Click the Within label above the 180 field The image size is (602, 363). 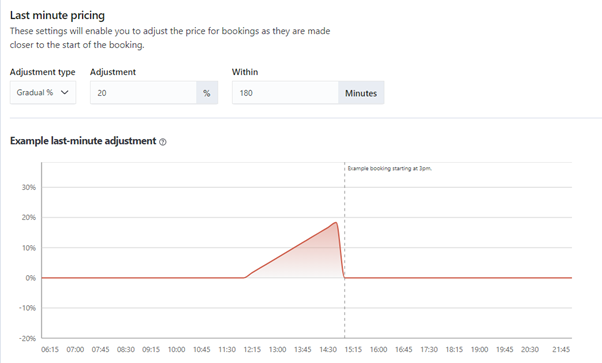pos(245,72)
